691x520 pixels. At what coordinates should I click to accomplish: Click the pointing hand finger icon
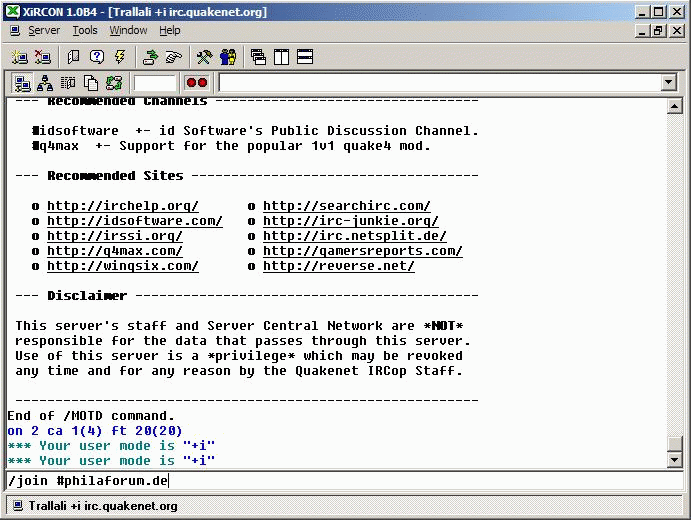coord(174,57)
